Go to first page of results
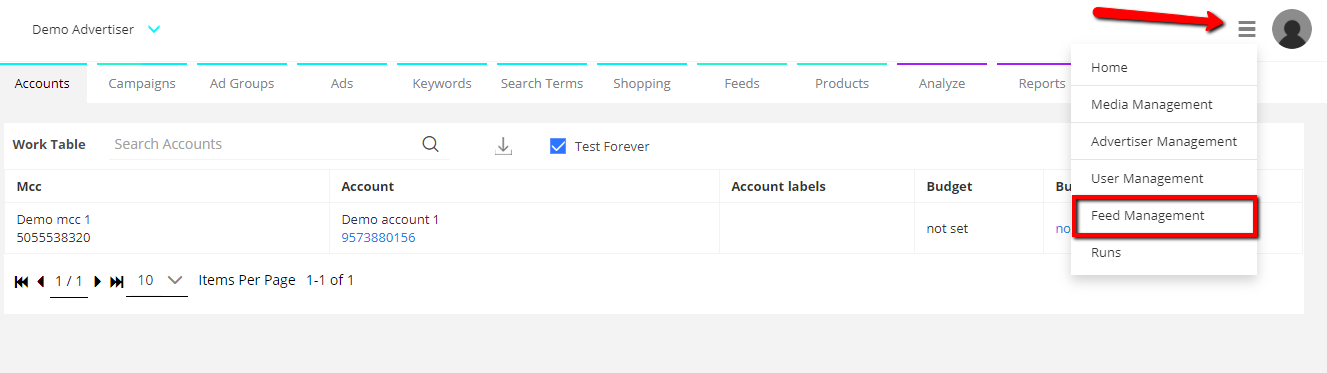Screen dimensions: 1327x373 [x=21, y=282]
